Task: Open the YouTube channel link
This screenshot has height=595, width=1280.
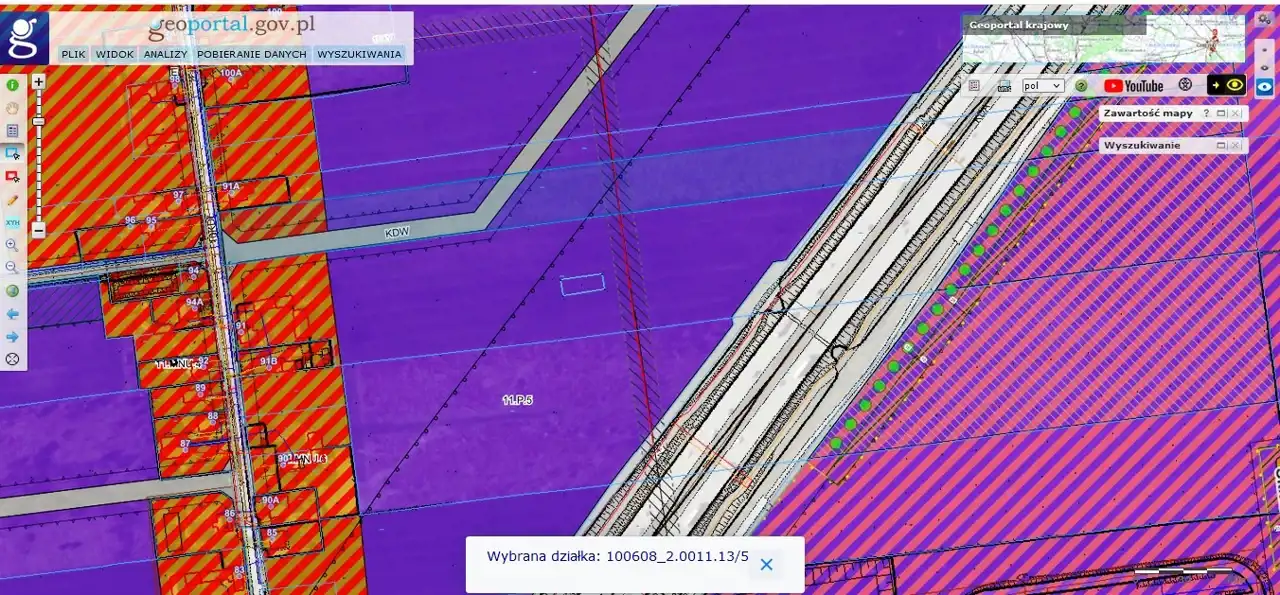Action: (1133, 86)
